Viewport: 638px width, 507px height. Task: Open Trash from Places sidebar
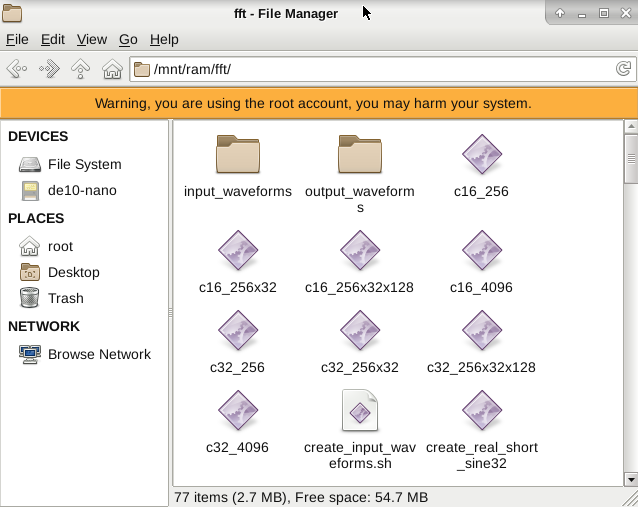pyautogui.click(x=66, y=298)
